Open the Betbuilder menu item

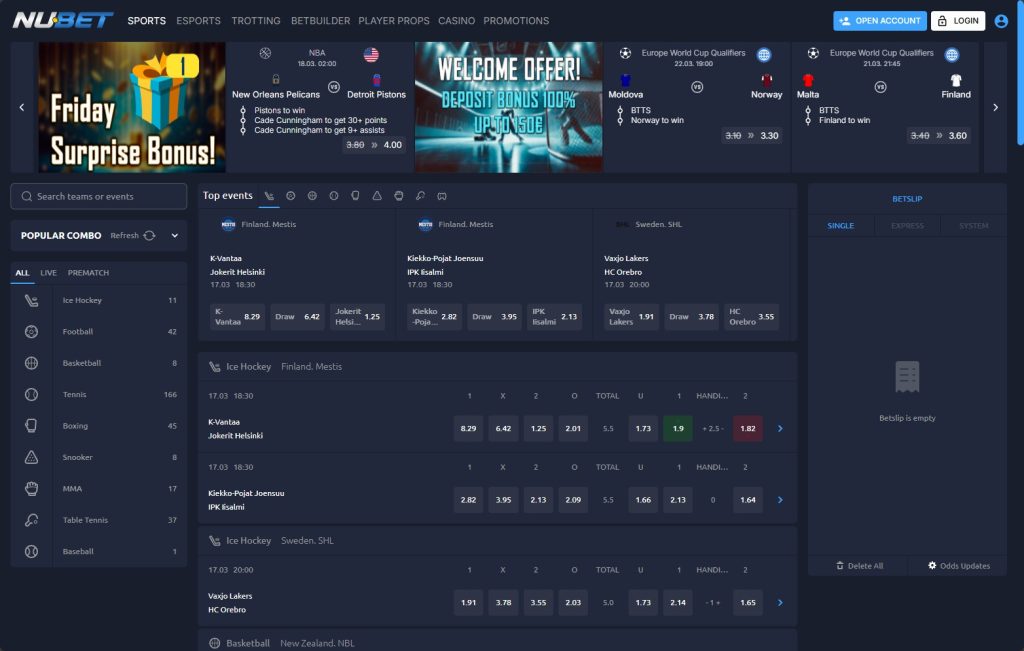click(x=321, y=21)
